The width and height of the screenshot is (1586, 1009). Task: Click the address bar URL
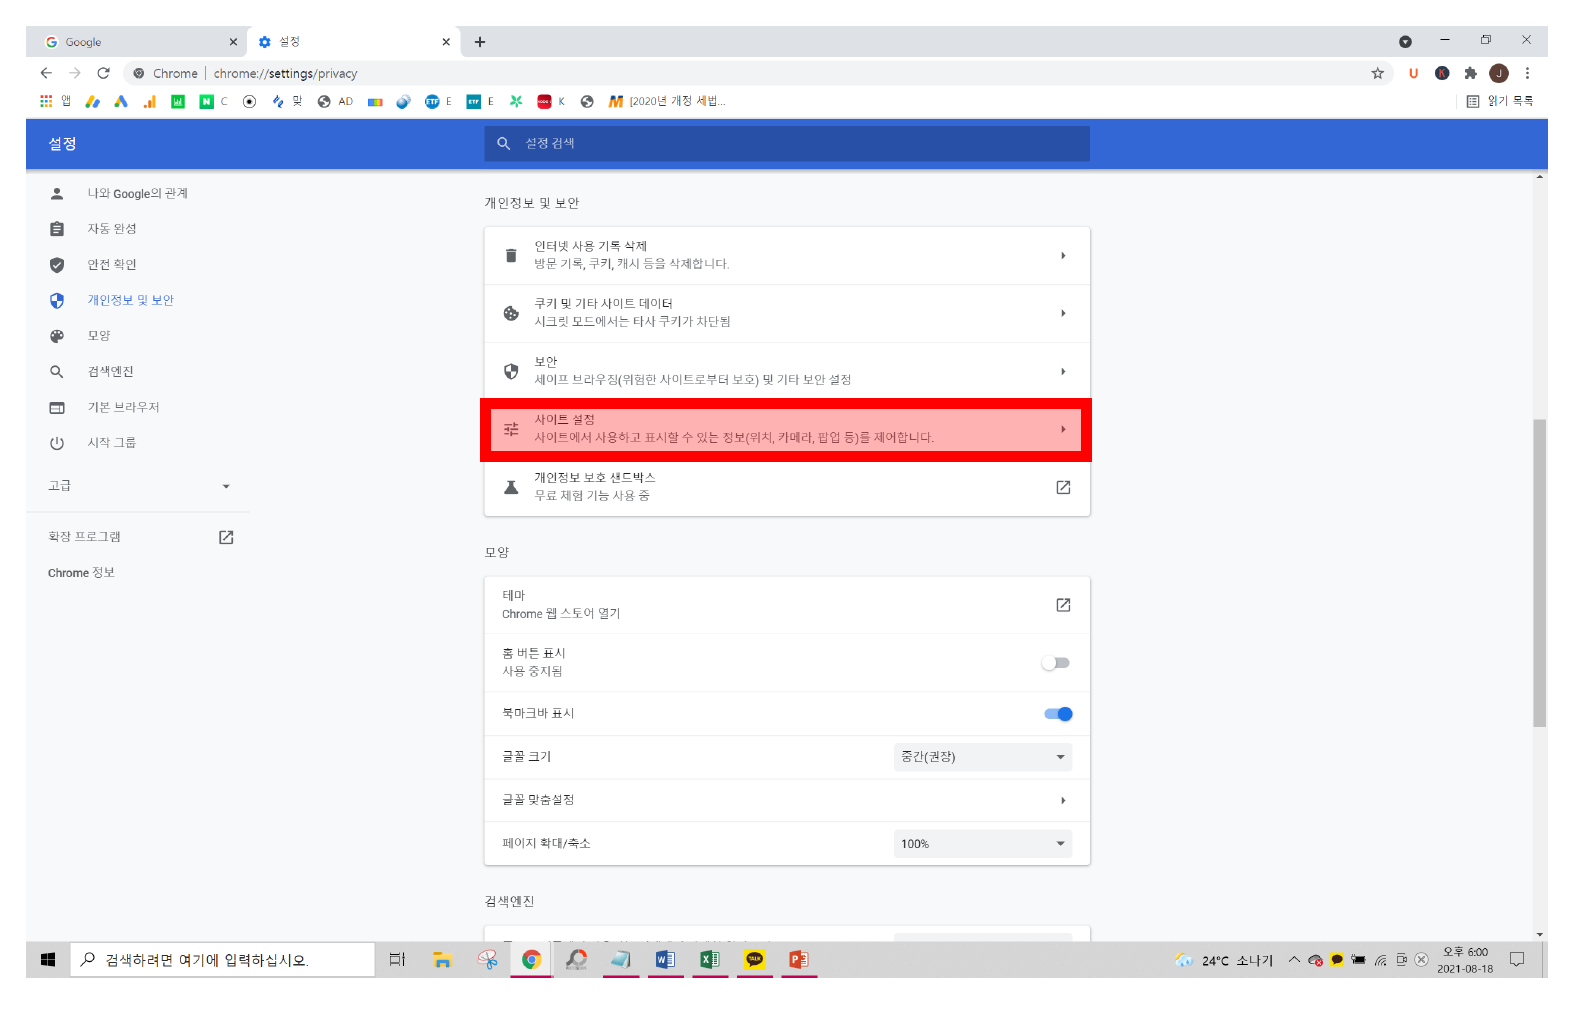(285, 73)
